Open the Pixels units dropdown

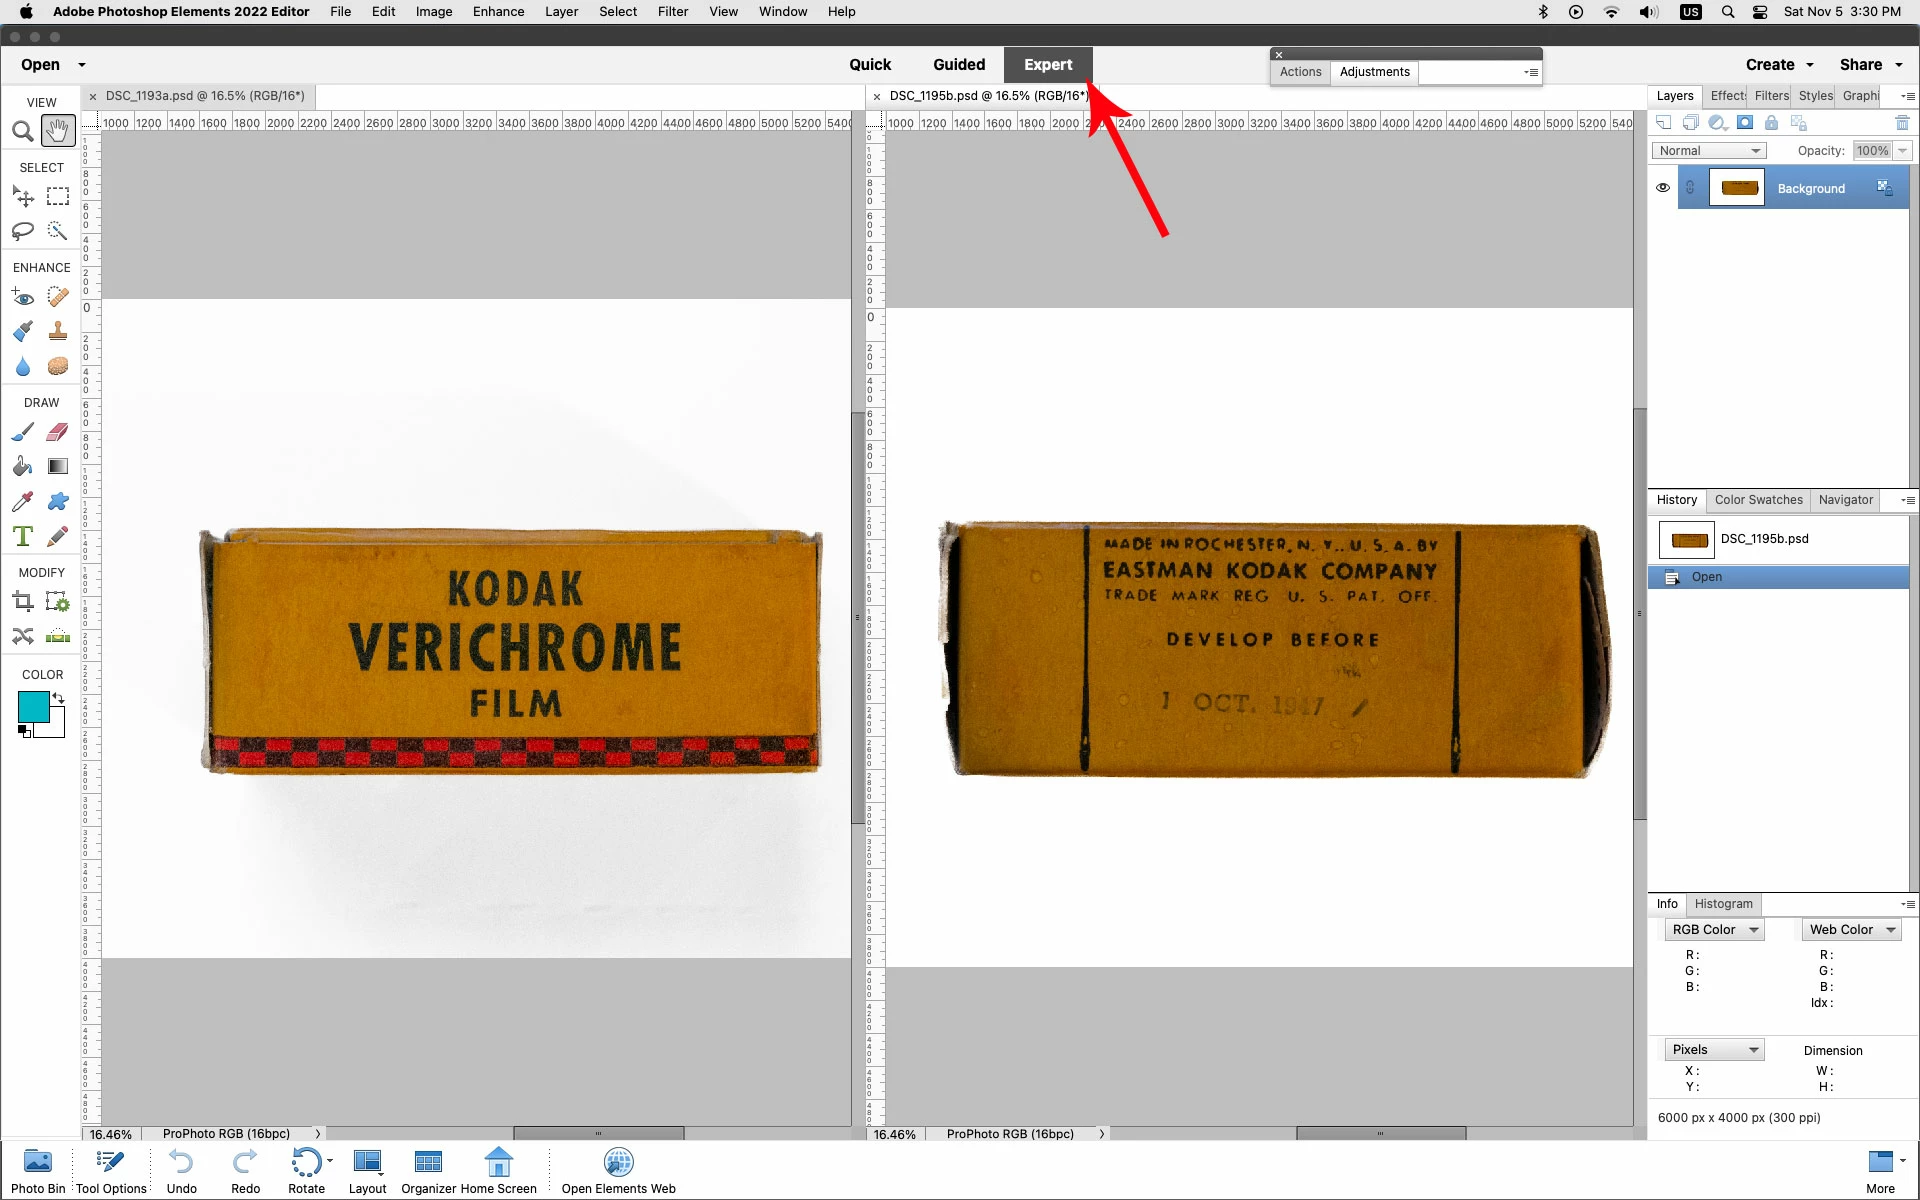tap(1714, 1050)
